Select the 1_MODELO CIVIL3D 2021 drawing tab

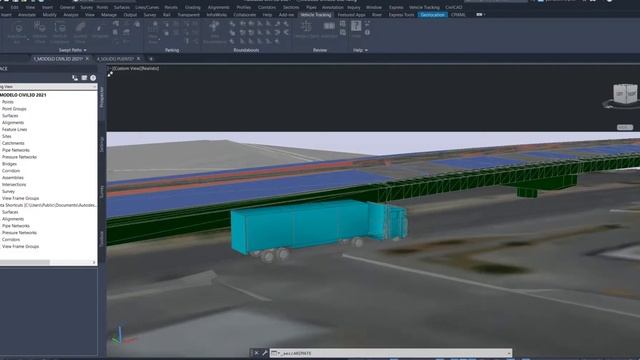coord(58,59)
